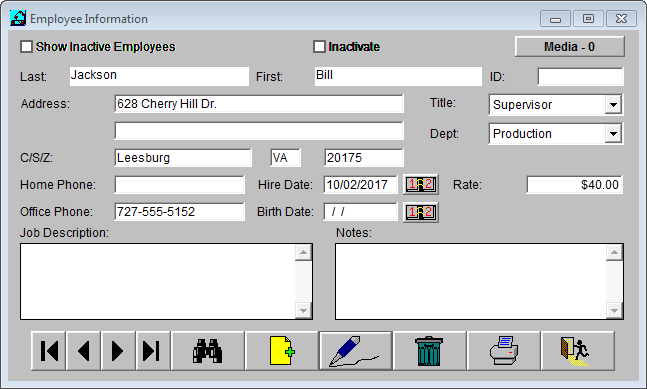Click the Notes scroll down arrow
The width and height of the screenshot is (647, 389).
614,311
